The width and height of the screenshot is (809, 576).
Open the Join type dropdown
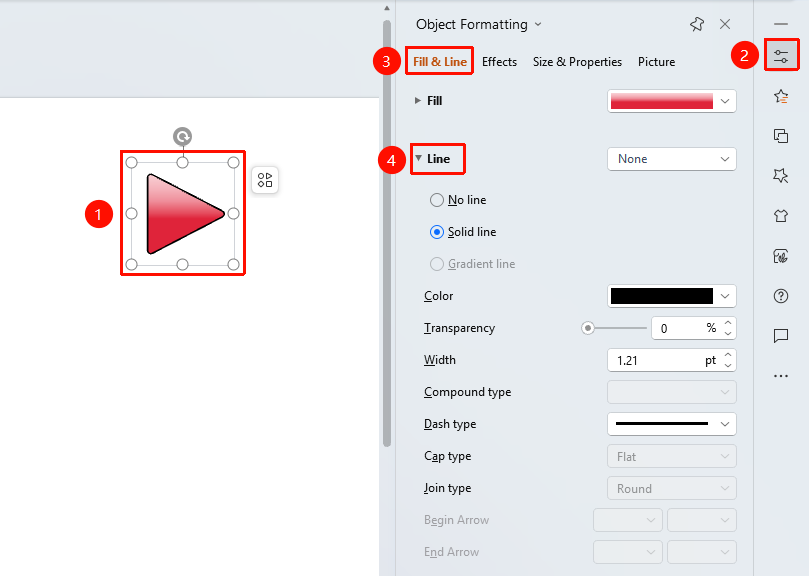coord(672,488)
